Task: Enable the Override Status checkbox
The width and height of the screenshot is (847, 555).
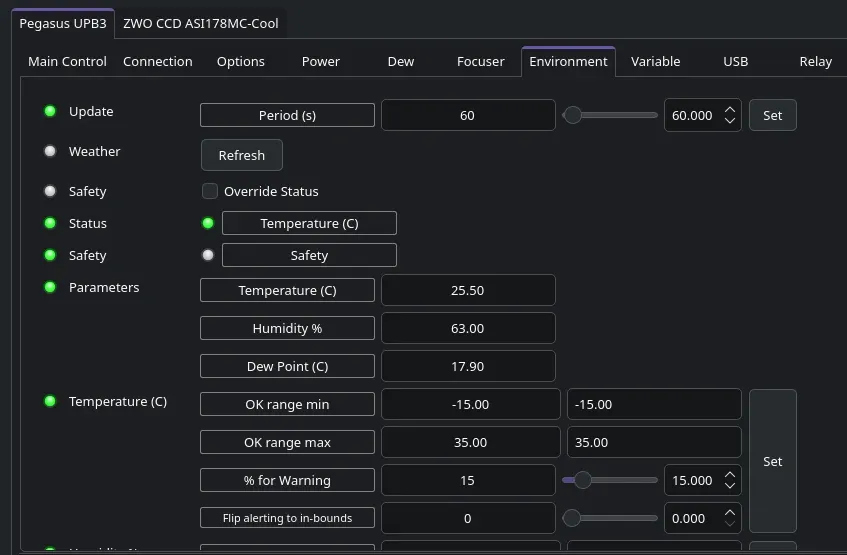Action: pyautogui.click(x=210, y=191)
